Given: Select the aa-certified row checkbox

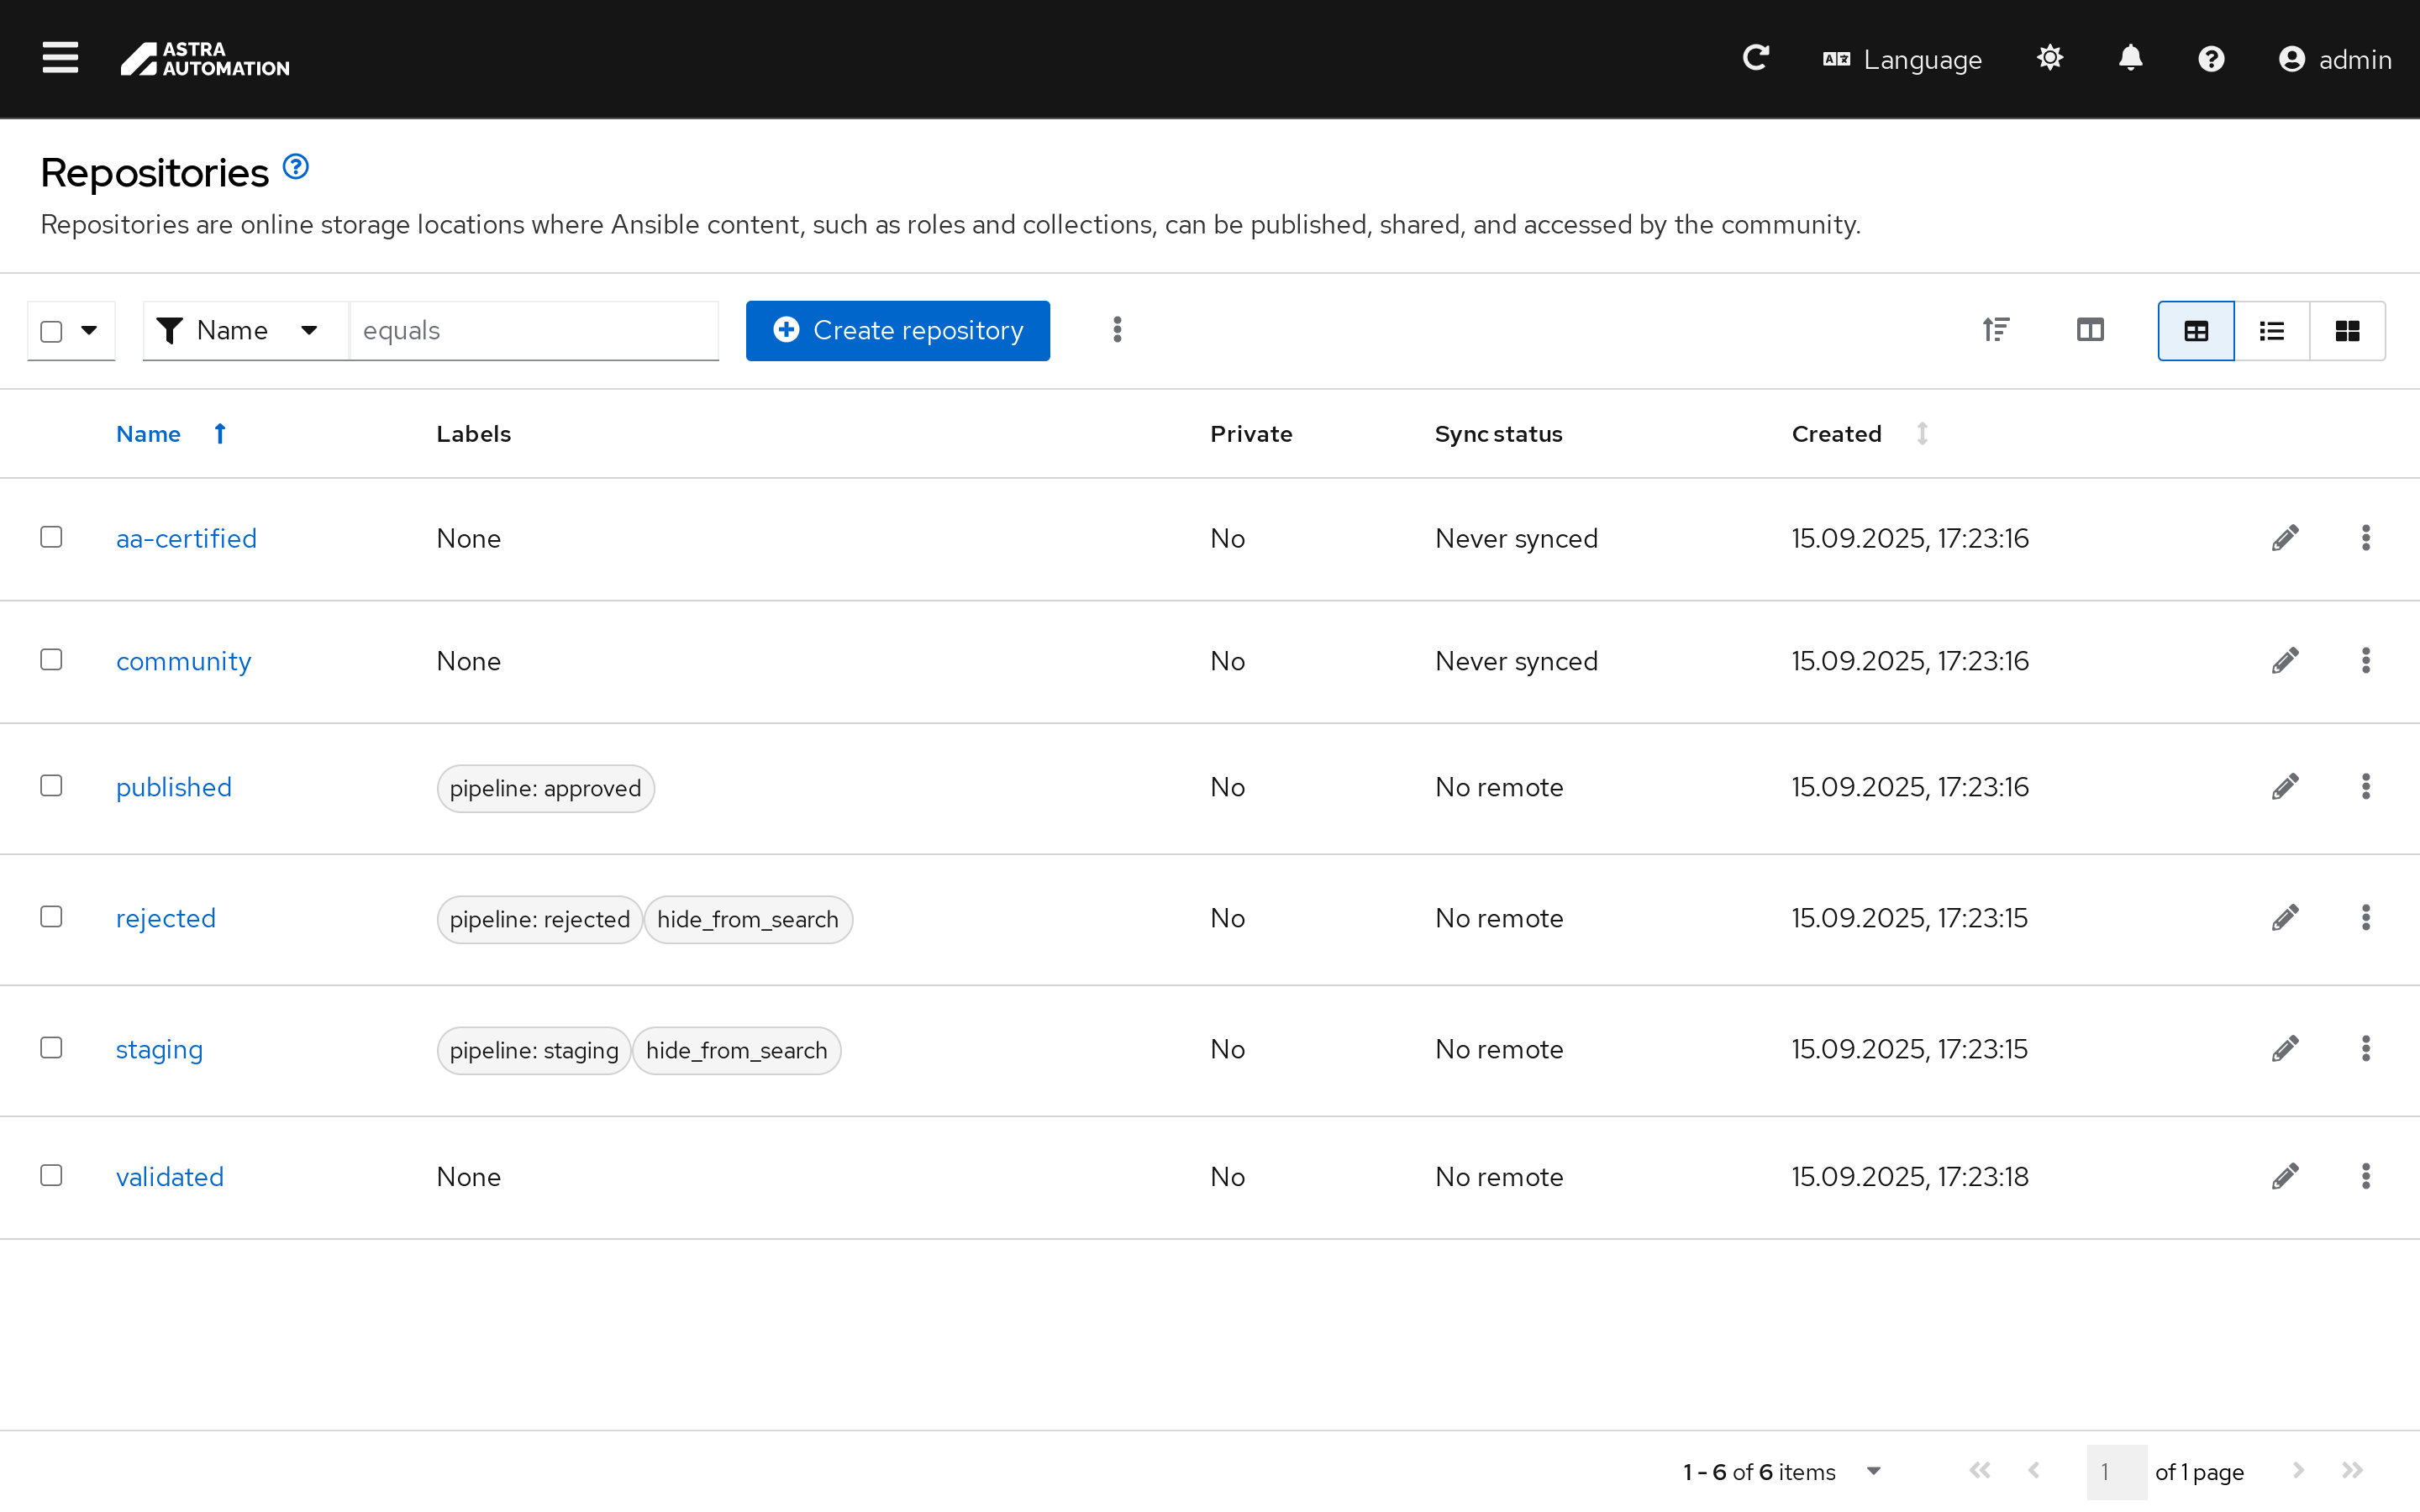Looking at the screenshot, I should pyautogui.click(x=51, y=537).
